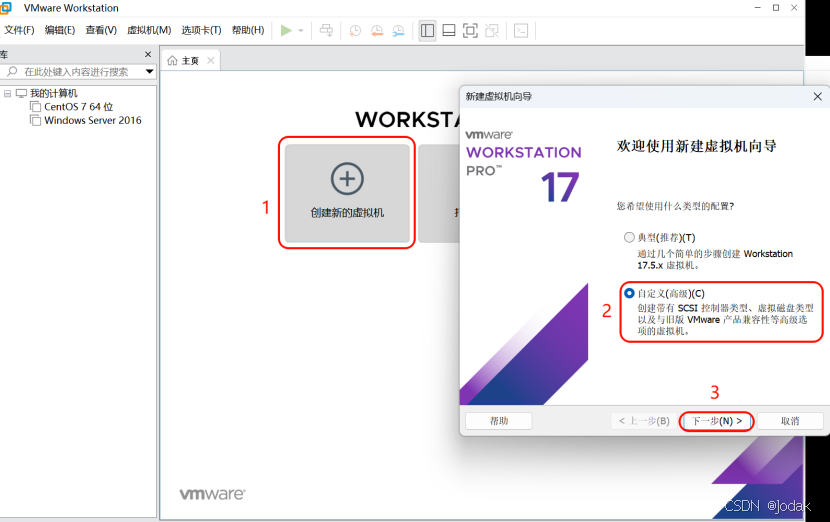The height and width of the screenshot is (522, 830).
Task: Select the 自定义(高级)(C) radio option
Action: pyautogui.click(x=629, y=293)
